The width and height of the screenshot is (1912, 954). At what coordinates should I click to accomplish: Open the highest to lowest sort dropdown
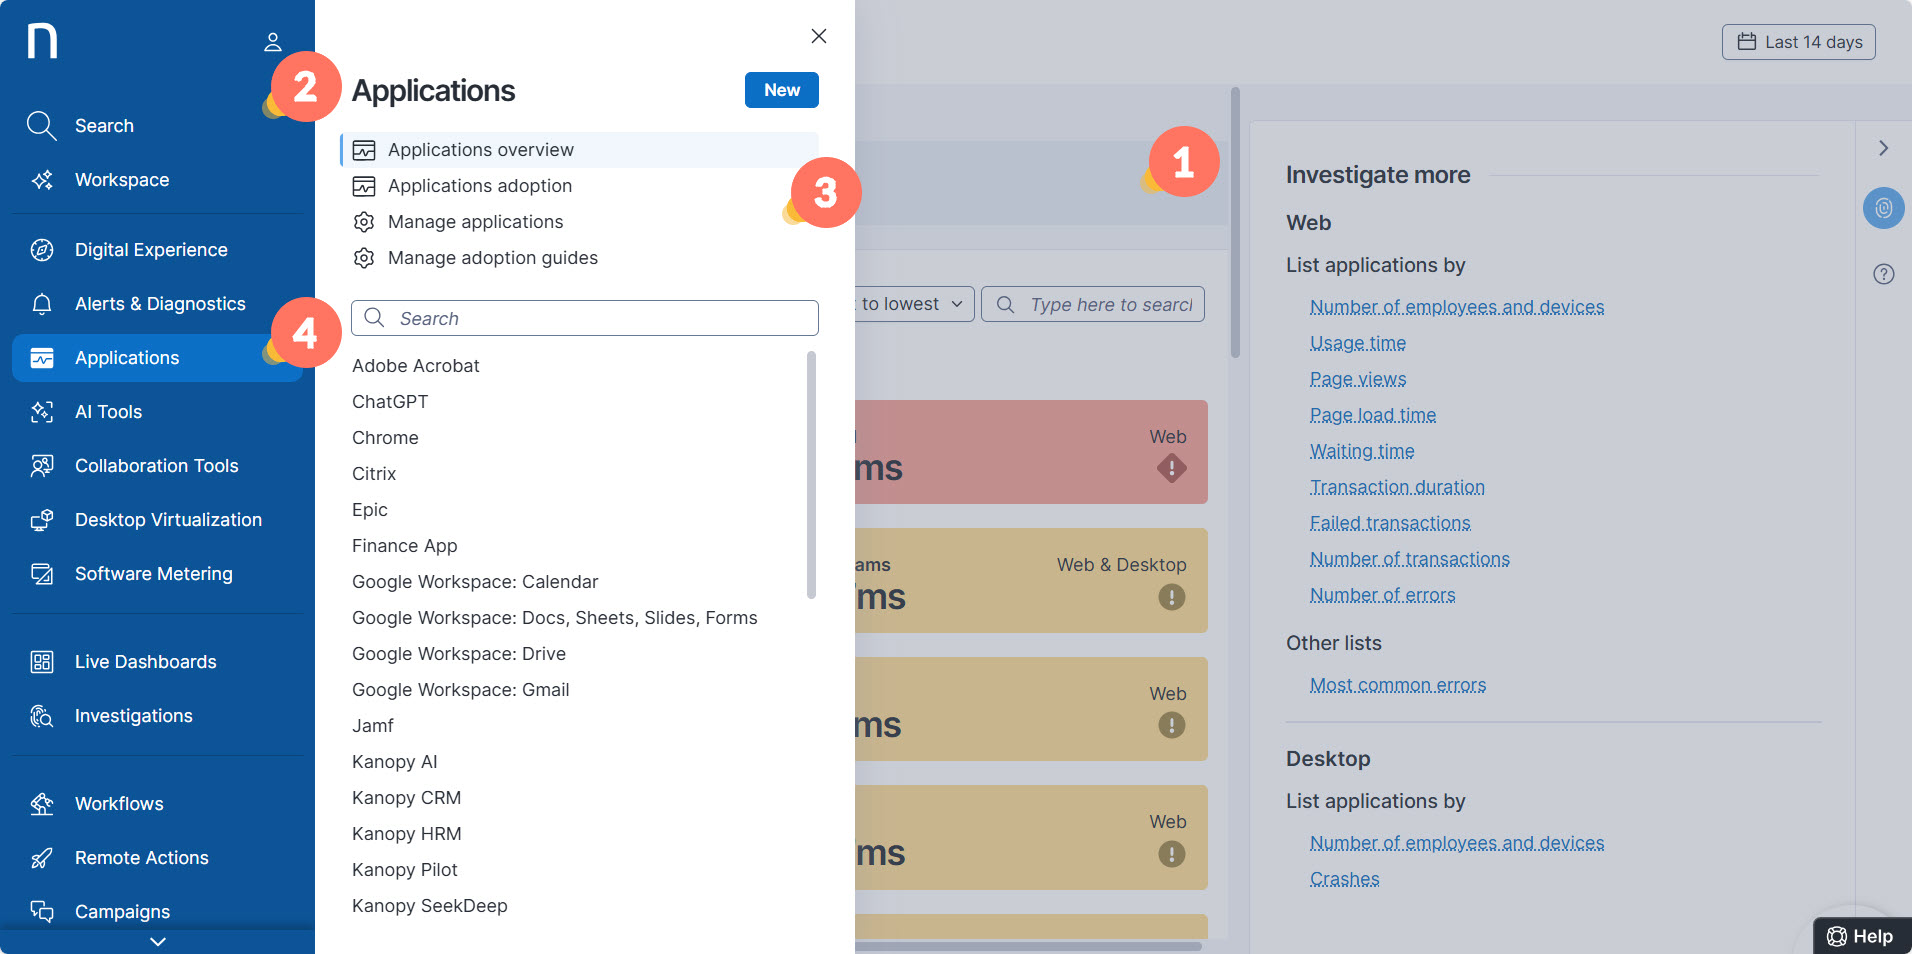(912, 304)
